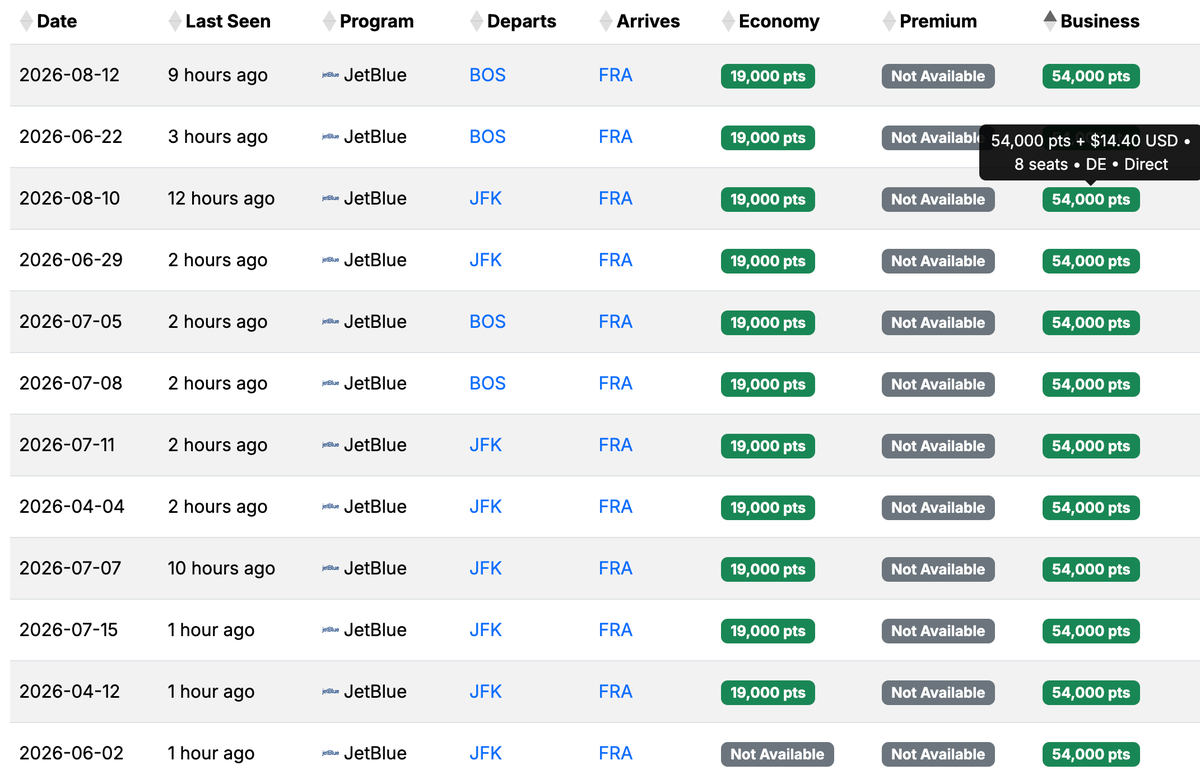Click sort icon beside Departs column header

pyautogui.click(x=476, y=21)
